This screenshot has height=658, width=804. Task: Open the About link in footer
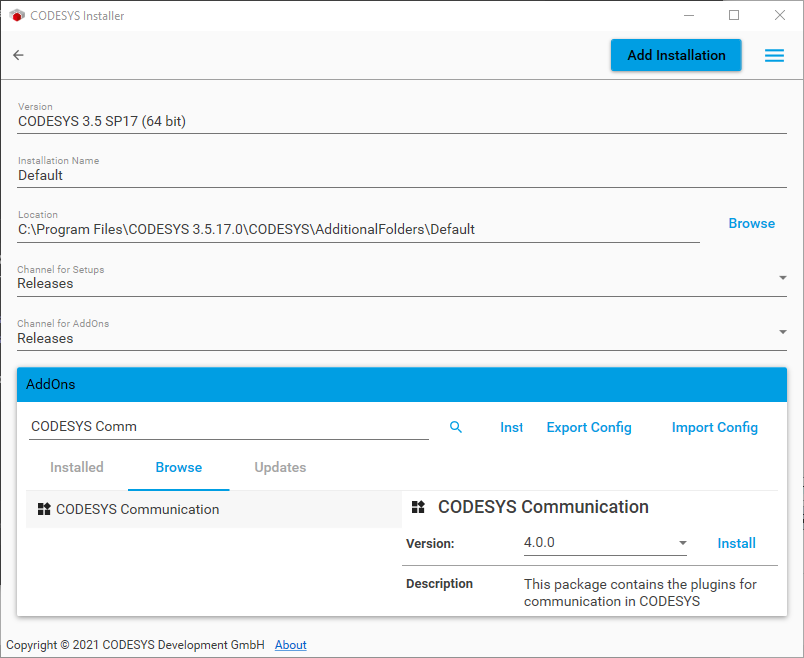click(290, 645)
